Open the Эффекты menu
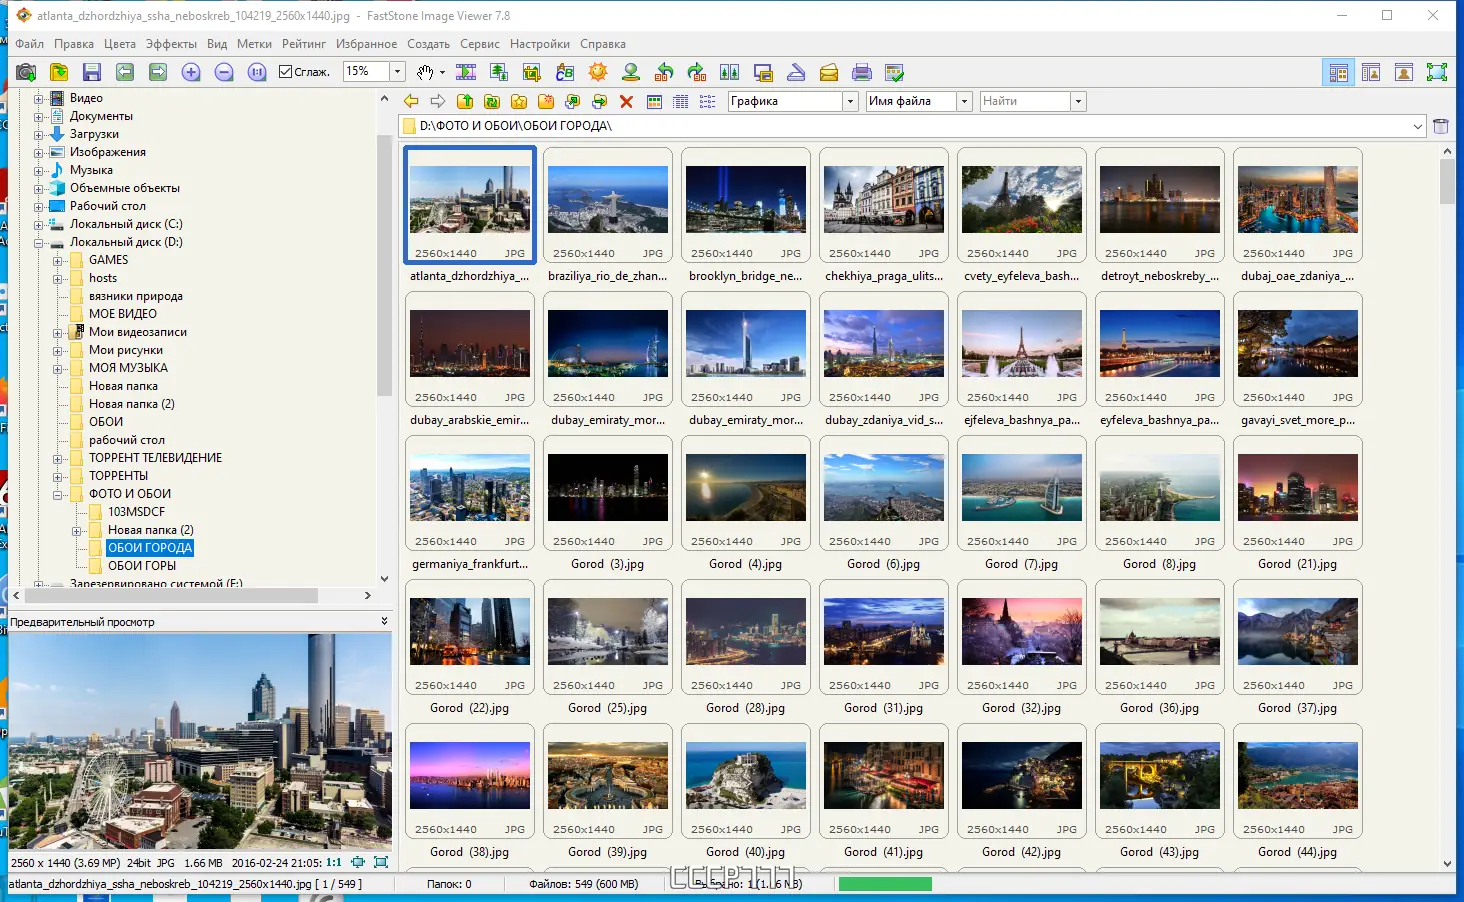The width and height of the screenshot is (1464, 902). [171, 44]
